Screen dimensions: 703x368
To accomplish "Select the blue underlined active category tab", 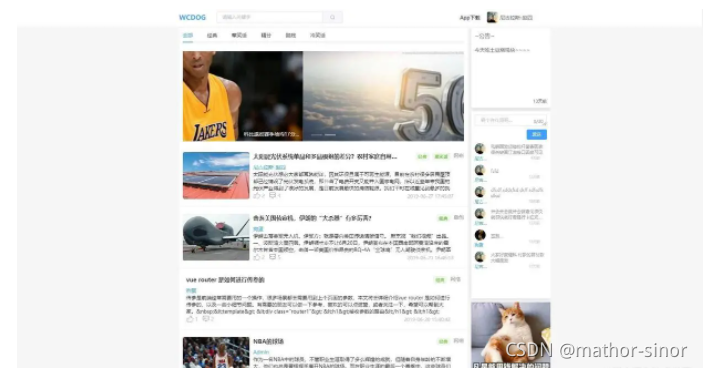I will (188, 35).
